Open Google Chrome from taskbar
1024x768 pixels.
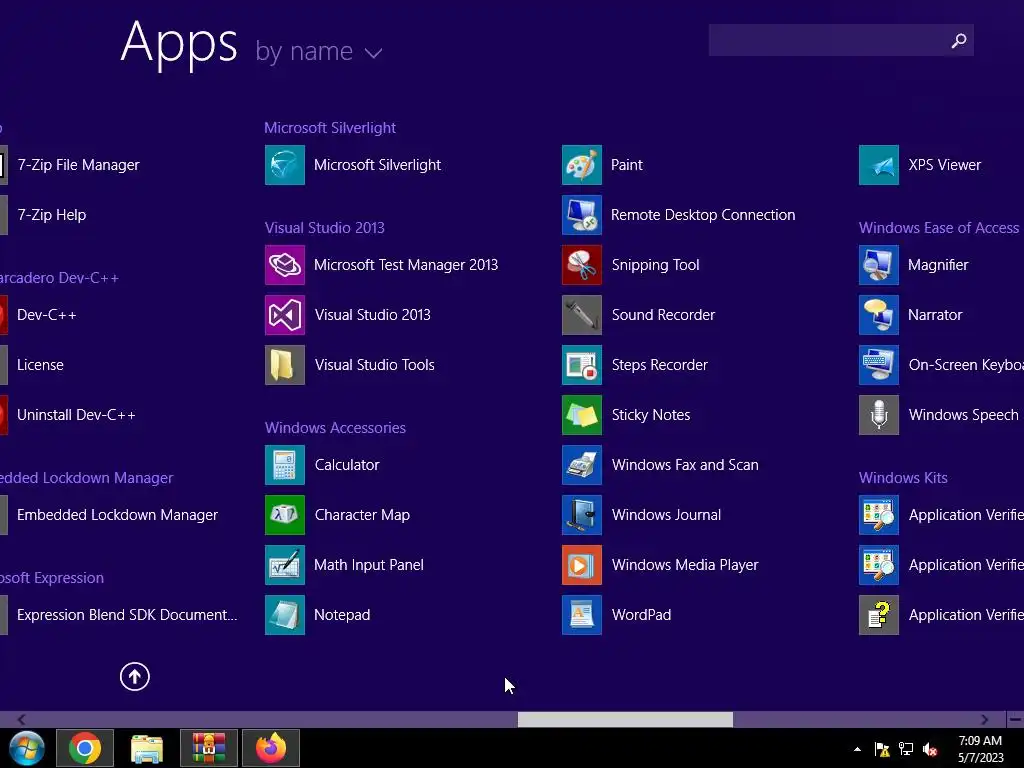pos(85,748)
